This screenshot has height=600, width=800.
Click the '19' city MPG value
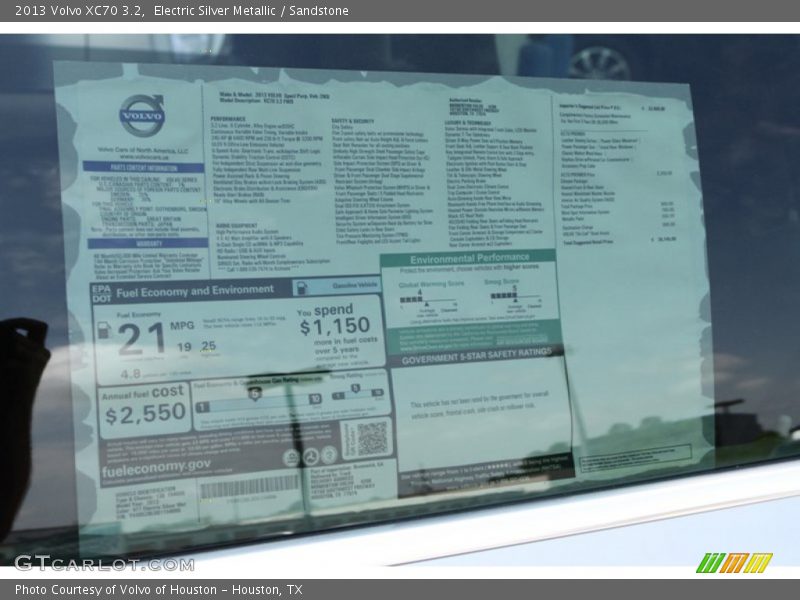coord(184,347)
